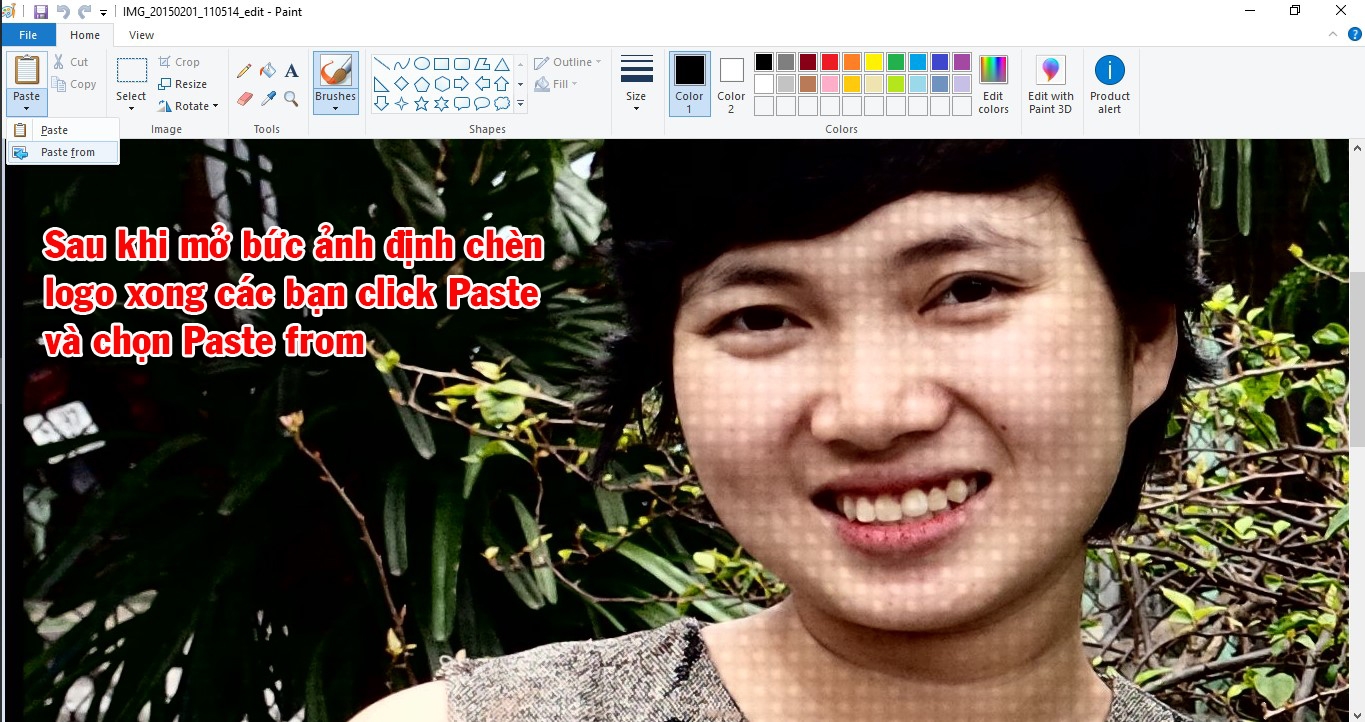Image resolution: width=1365 pixels, height=722 pixels.
Task: Click the large Paste clipboard button
Action: click(27, 71)
